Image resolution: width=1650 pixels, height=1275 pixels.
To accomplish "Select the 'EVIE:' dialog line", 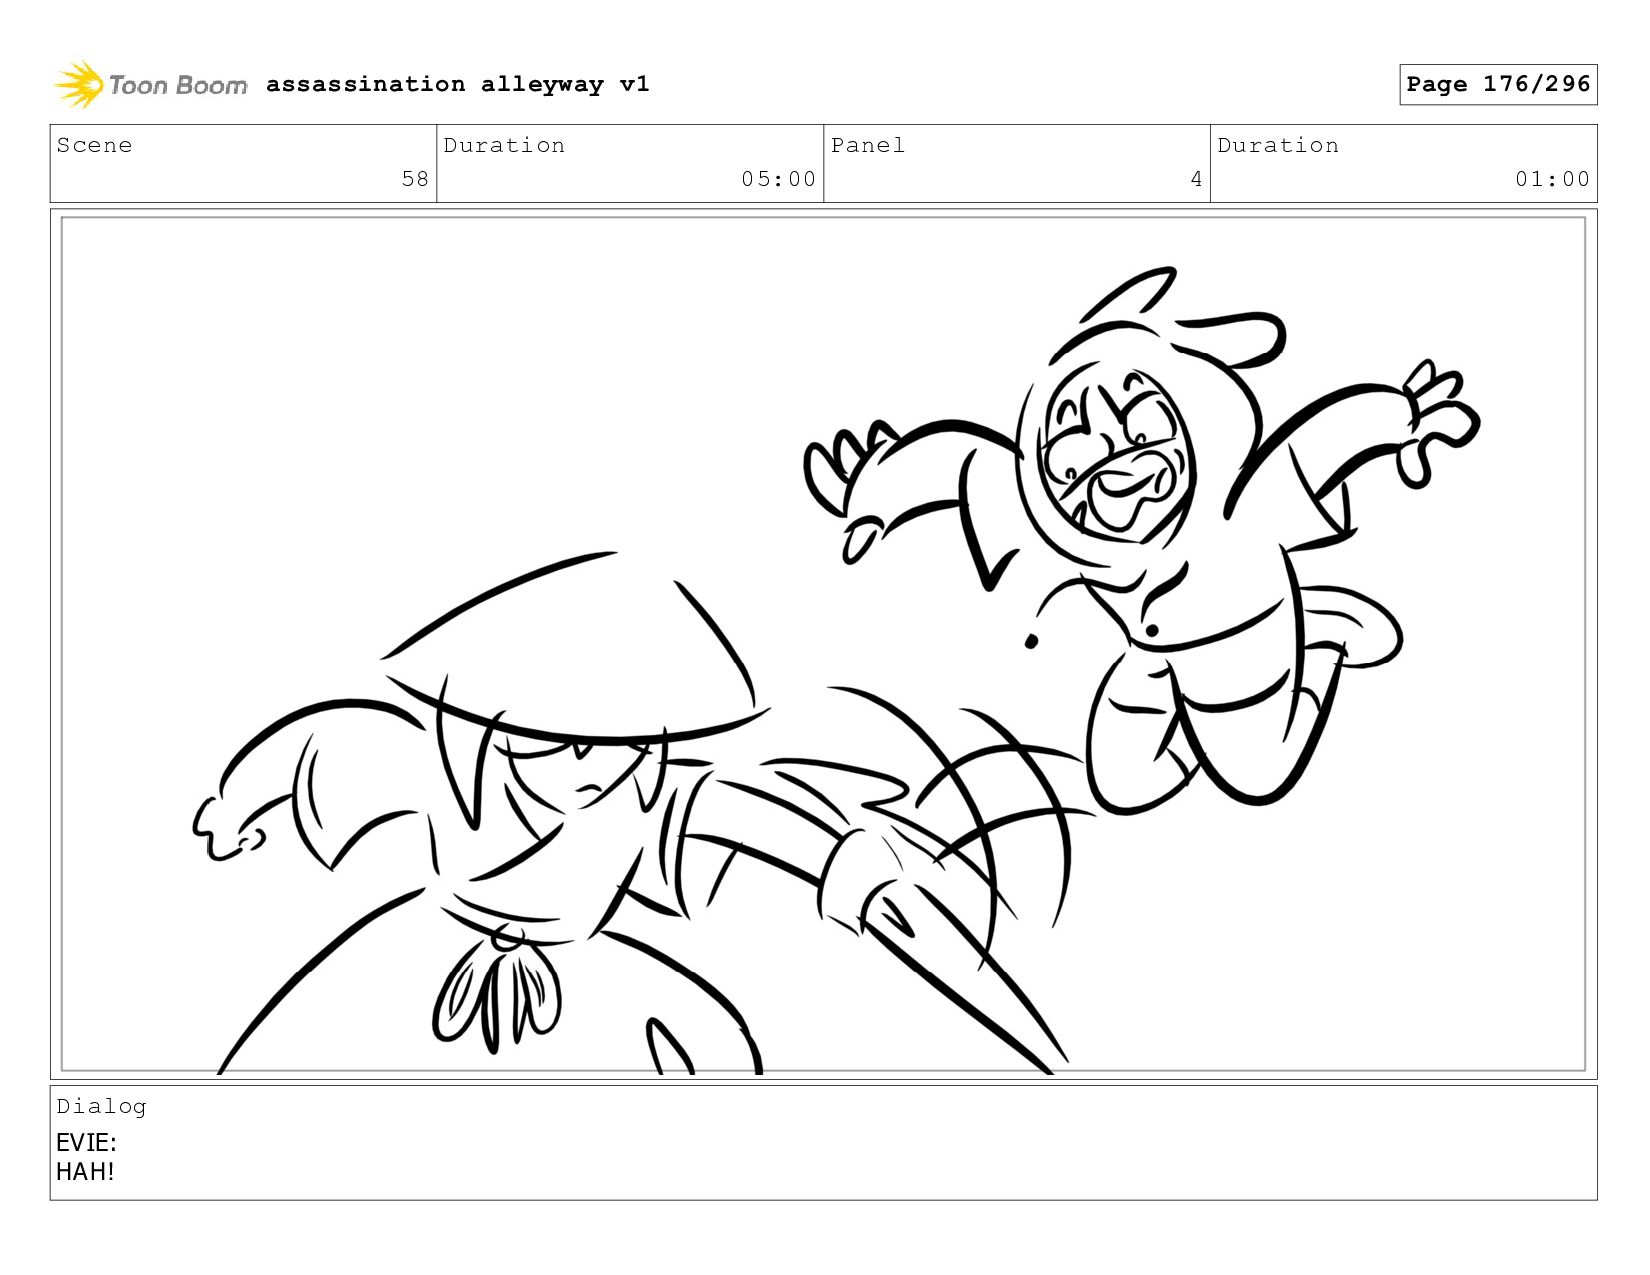I will point(86,1142).
